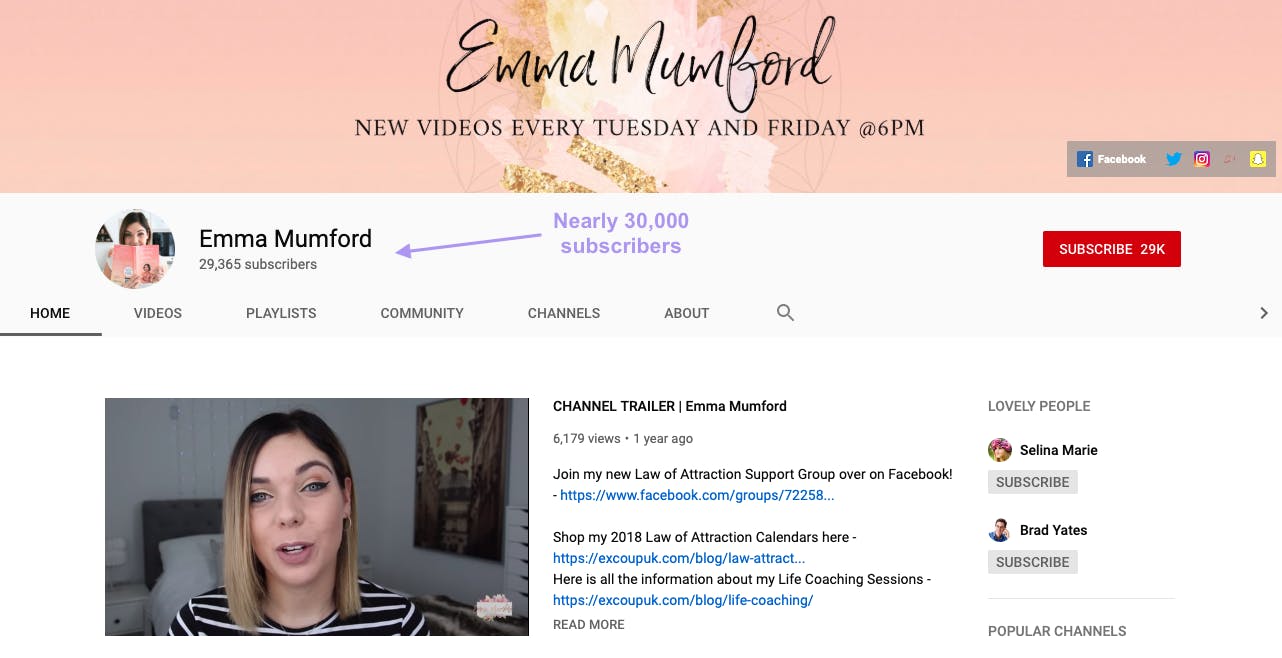Open the Snapchat ghost icon link
This screenshot has width=1282, height=658.
point(1258,159)
